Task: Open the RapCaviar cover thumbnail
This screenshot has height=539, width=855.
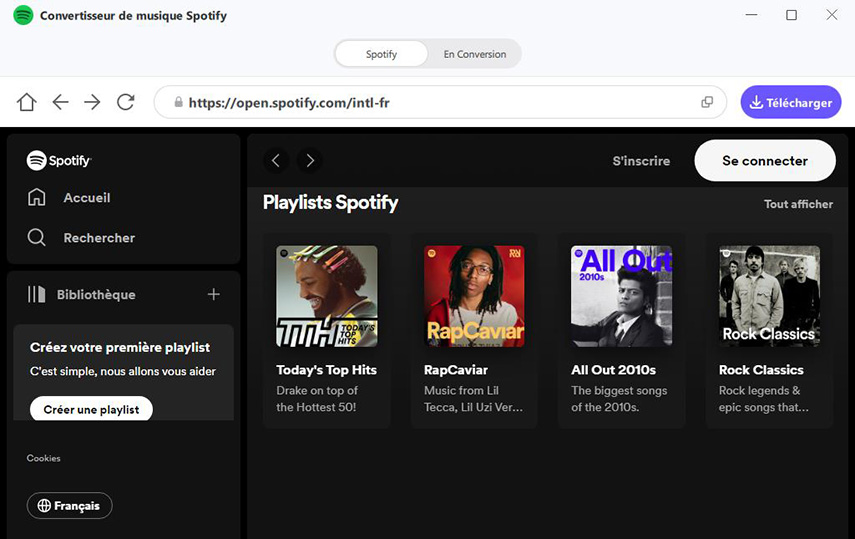Action: 474,296
